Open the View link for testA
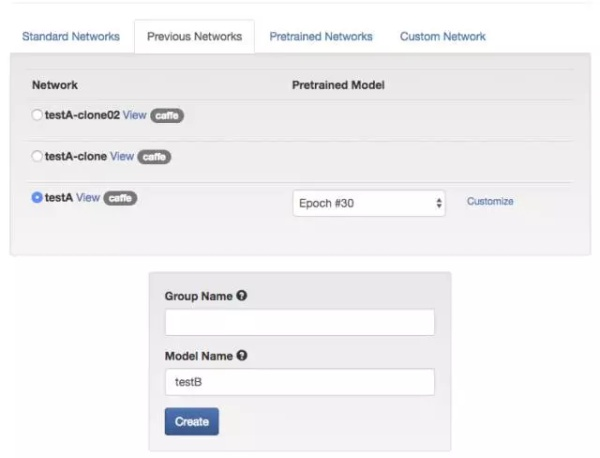This screenshot has height=458, width=600. [x=88, y=198]
